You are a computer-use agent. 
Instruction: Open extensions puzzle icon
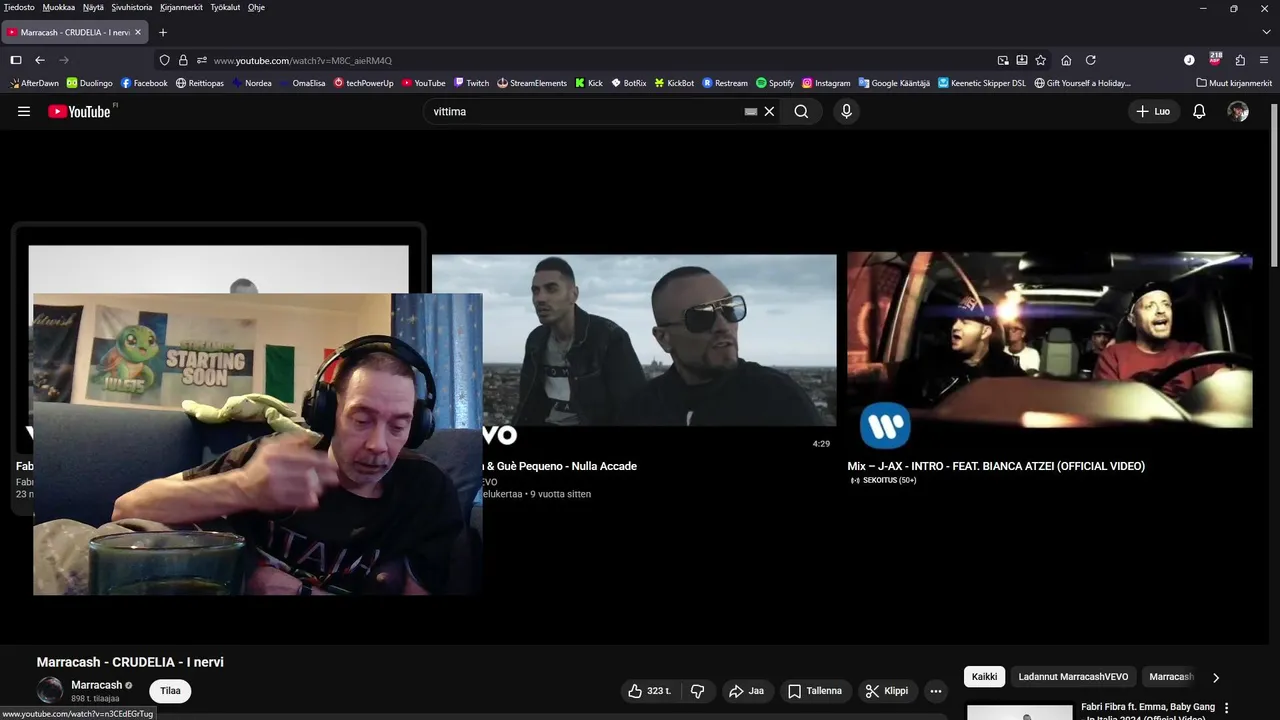pos(1240,60)
